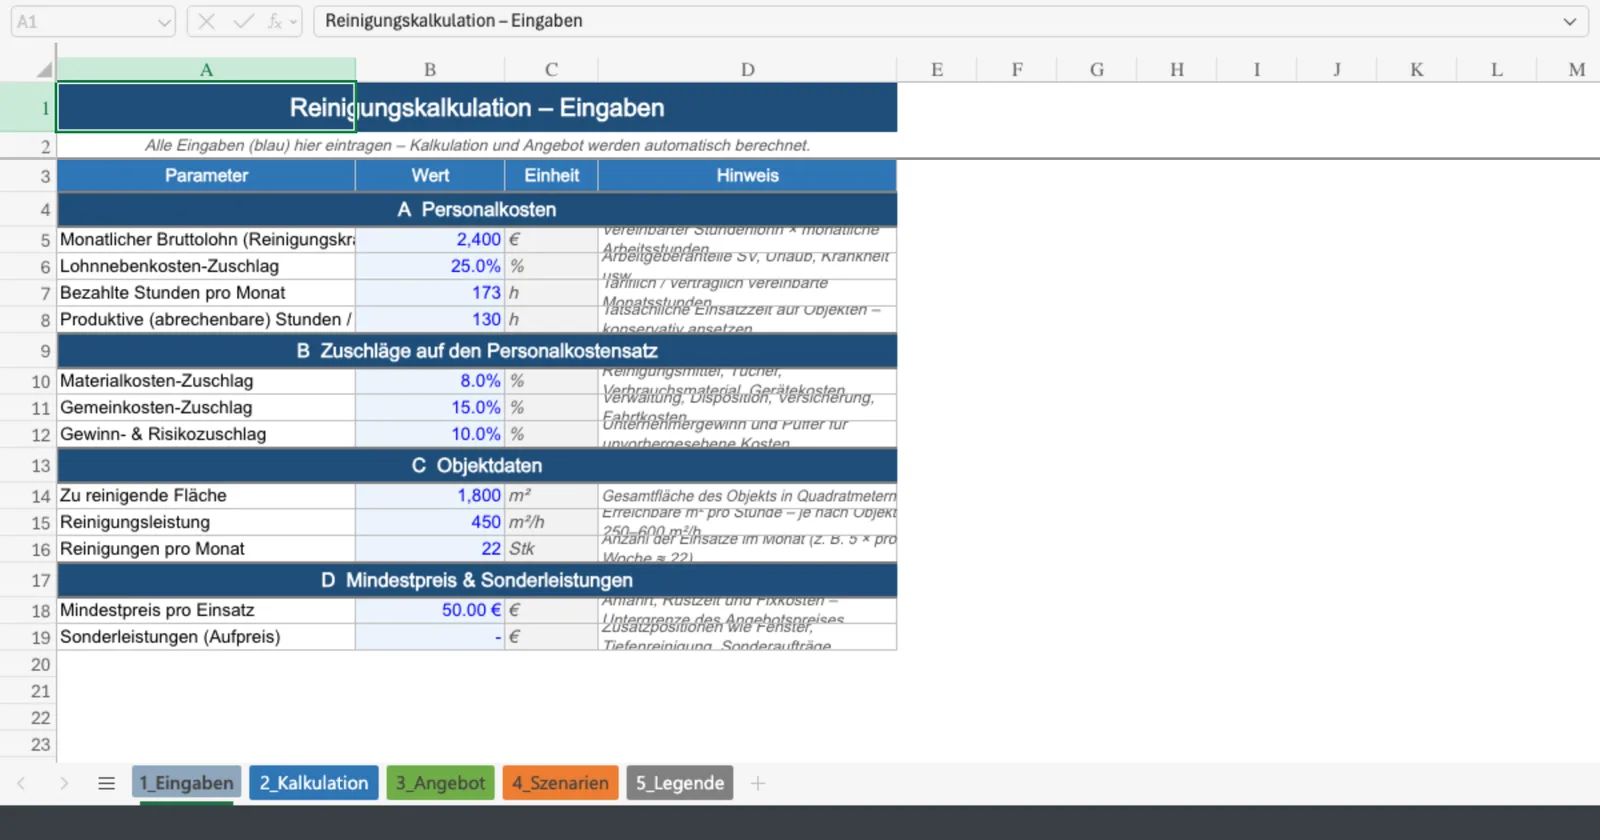Viewport: 1600px width, 840px height.
Task: Open the 3_Angebot sheet tab
Action: [x=440, y=783]
